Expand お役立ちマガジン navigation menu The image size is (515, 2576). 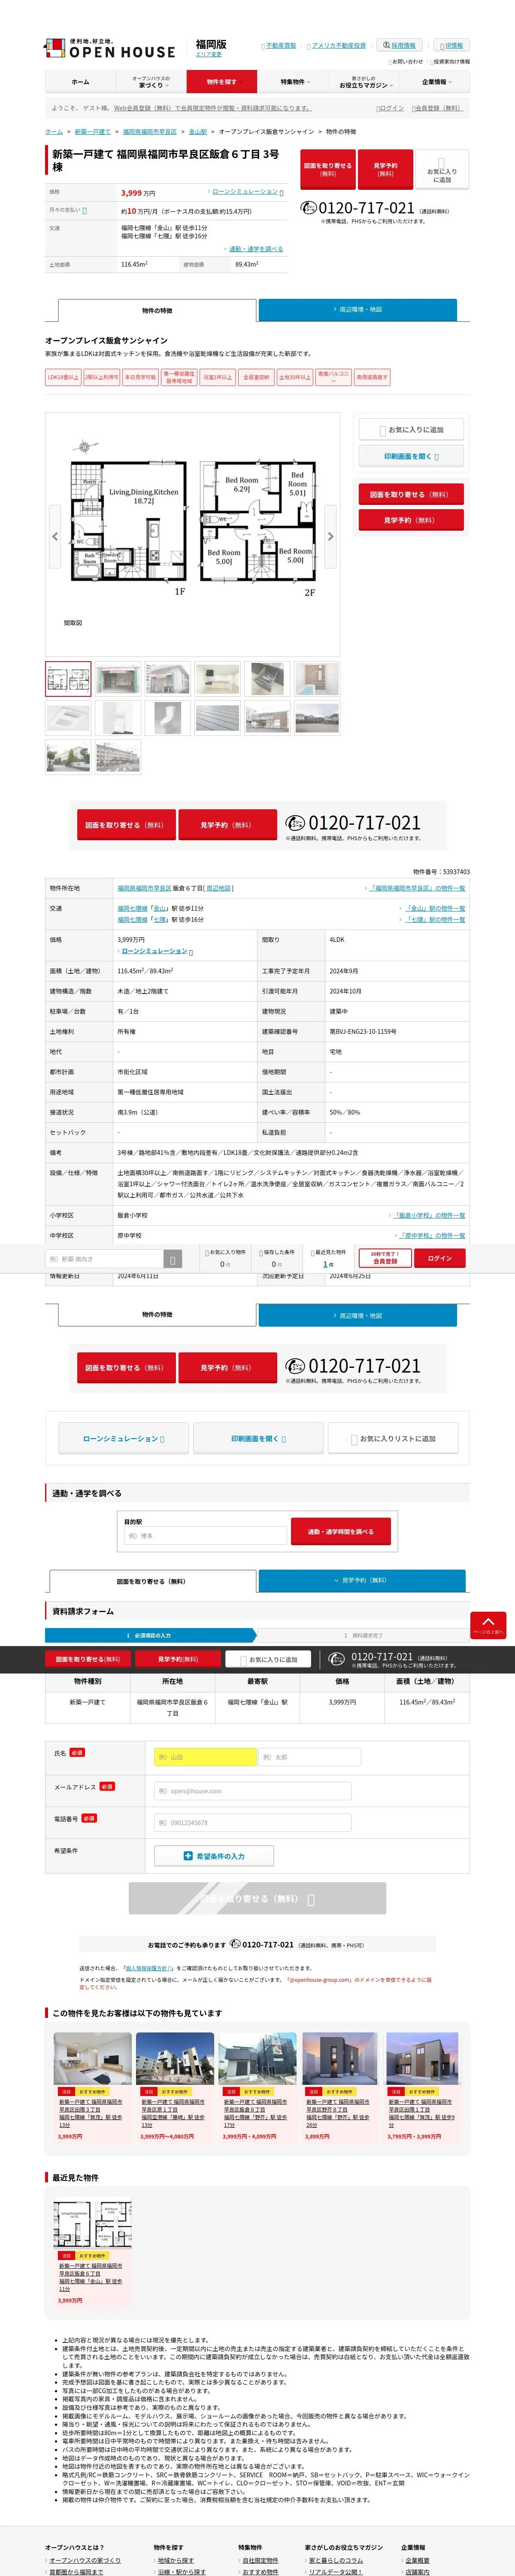(x=364, y=82)
